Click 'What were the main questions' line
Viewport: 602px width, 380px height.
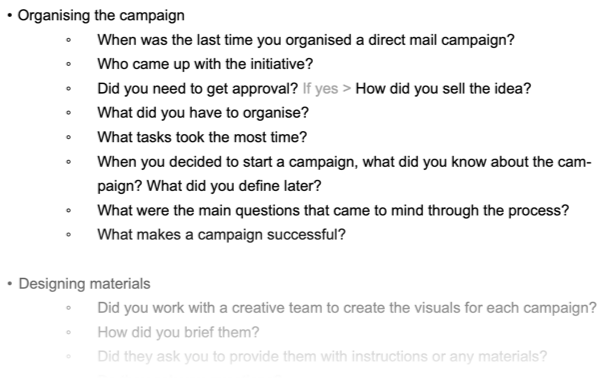(x=333, y=211)
